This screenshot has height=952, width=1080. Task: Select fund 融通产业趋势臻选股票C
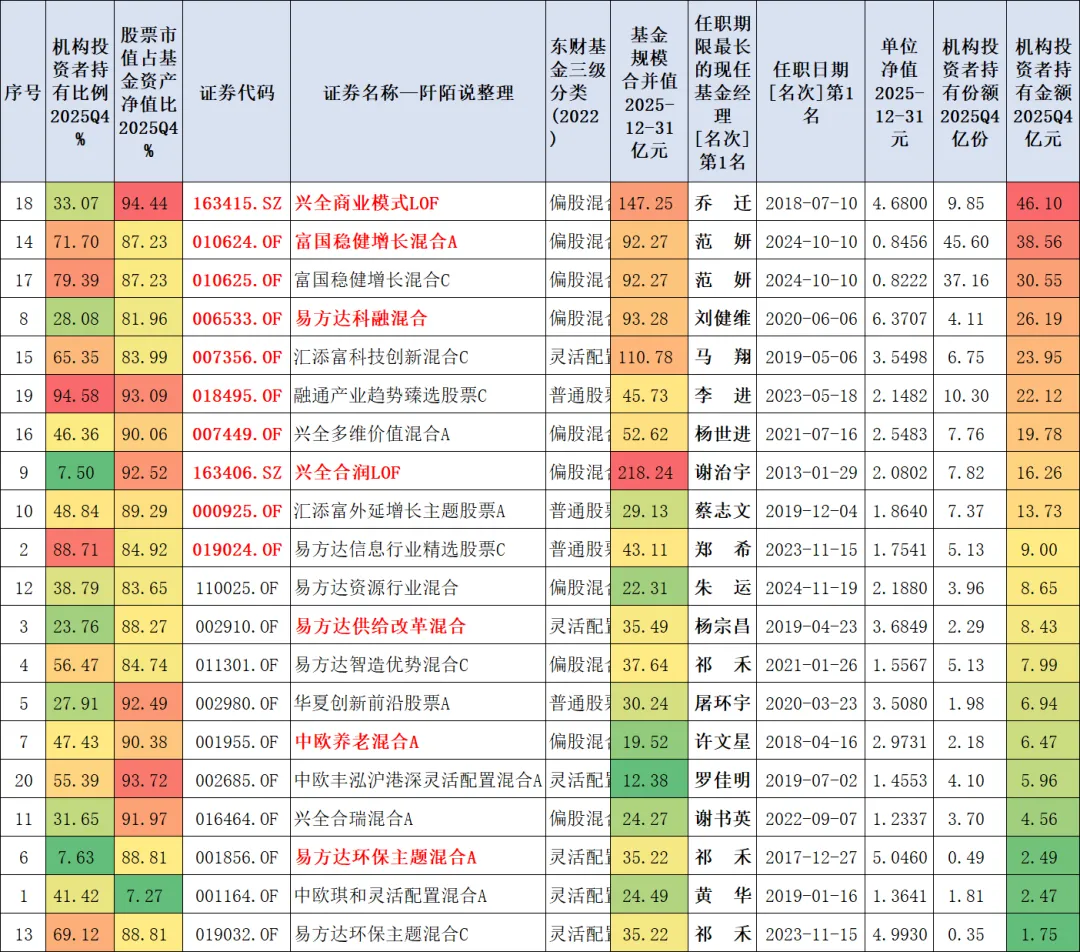click(x=390, y=396)
